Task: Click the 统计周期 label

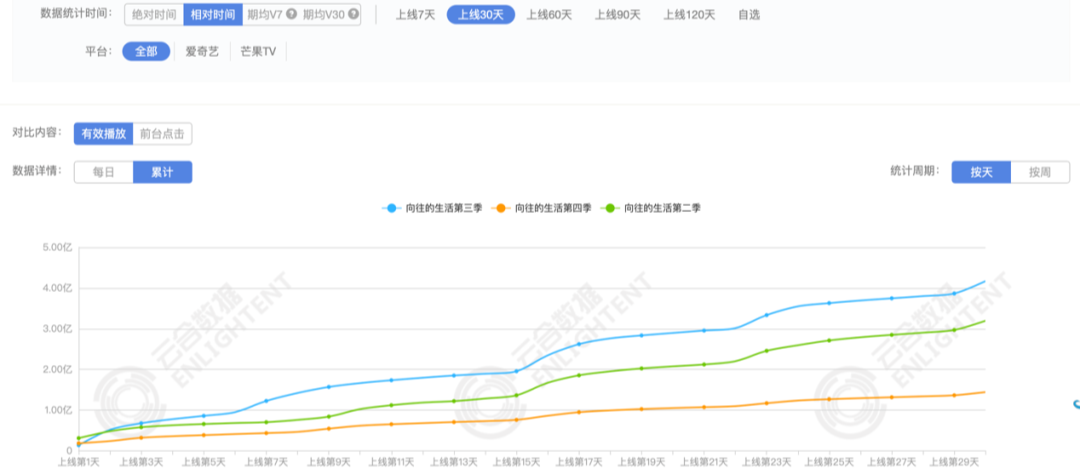Action: [915, 171]
